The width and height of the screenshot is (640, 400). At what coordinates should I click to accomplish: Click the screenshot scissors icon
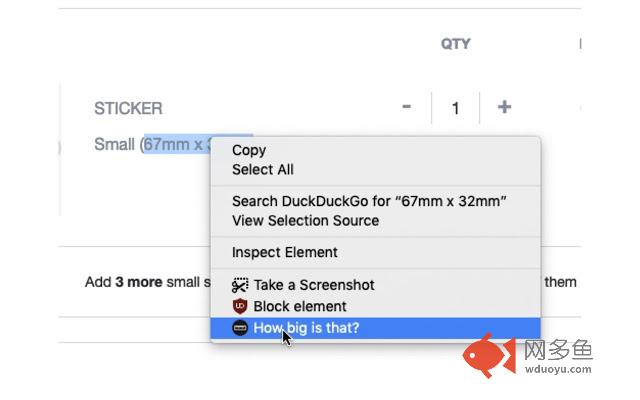240,285
